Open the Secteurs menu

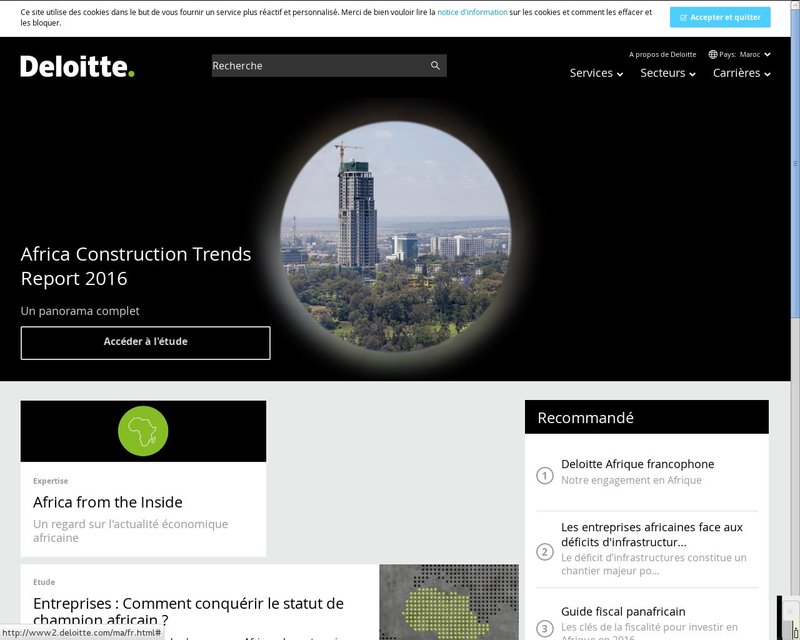(x=668, y=73)
